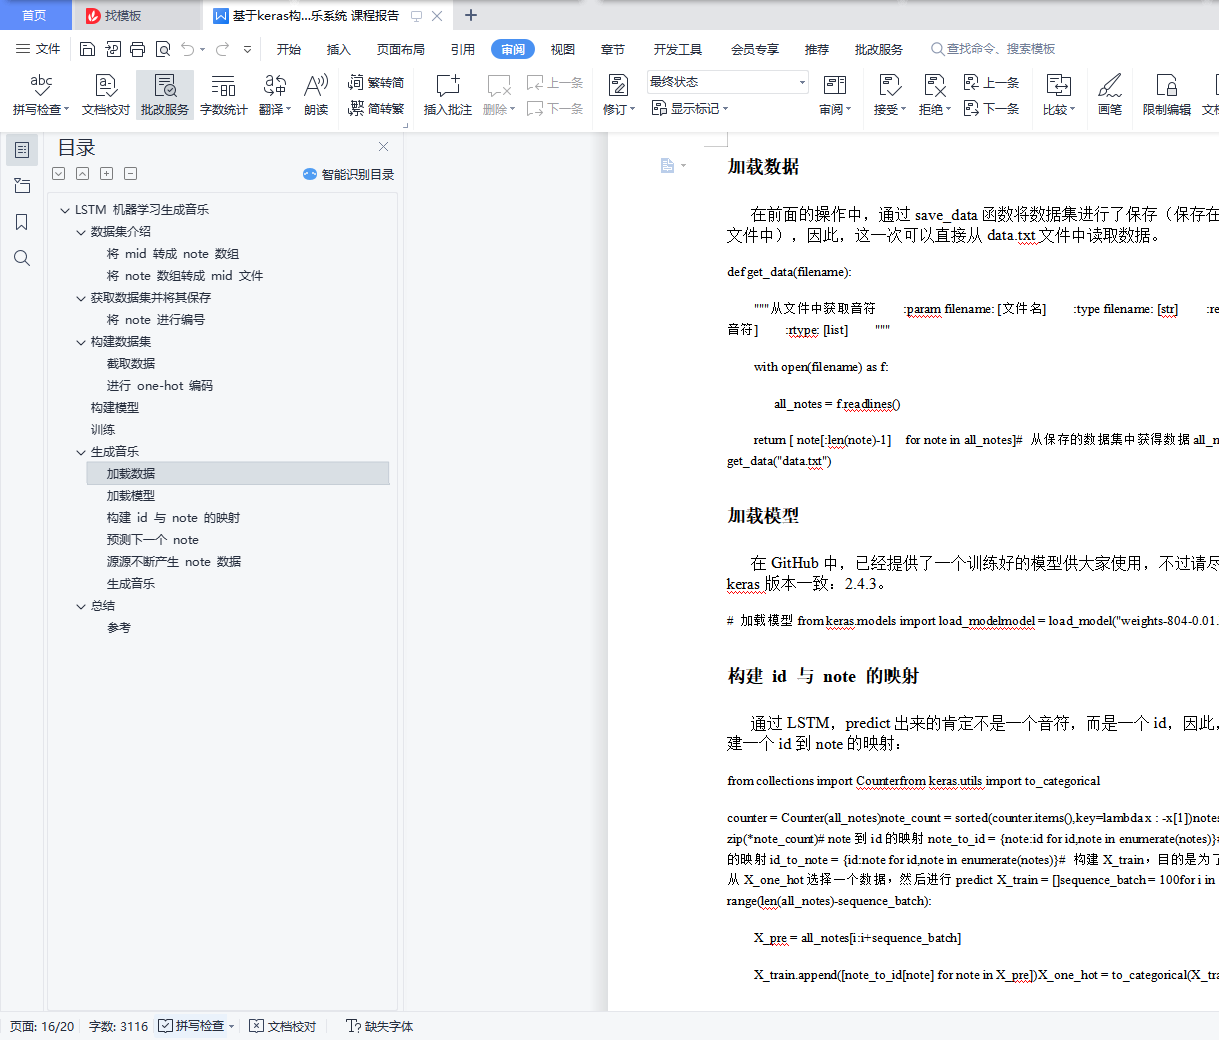Accept the change (接受)
Screen dimensions: 1219x1040
pyautogui.click(x=889, y=95)
